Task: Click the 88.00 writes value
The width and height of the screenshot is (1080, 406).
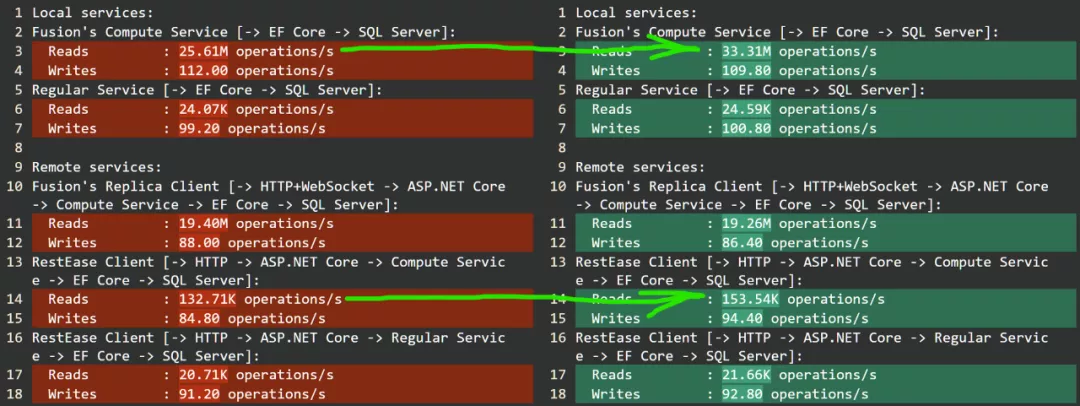Action: pyautogui.click(x=199, y=243)
